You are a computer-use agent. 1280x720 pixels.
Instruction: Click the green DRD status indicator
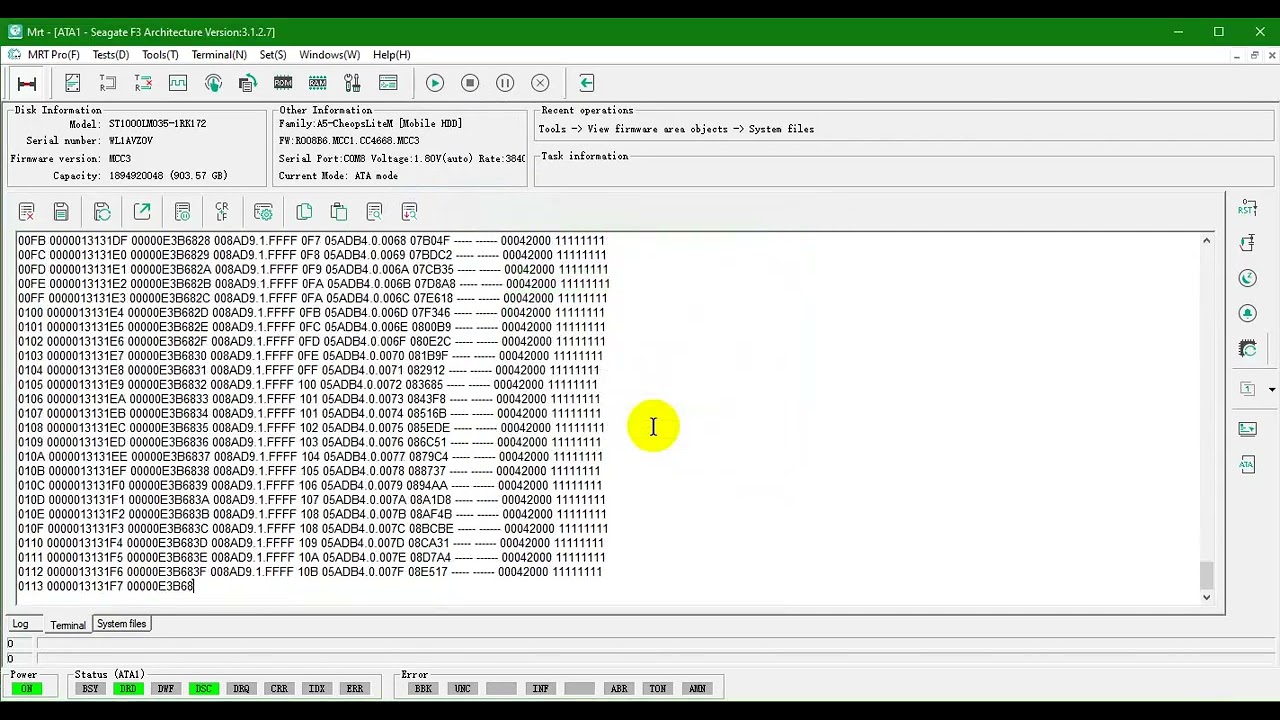click(128, 688)
